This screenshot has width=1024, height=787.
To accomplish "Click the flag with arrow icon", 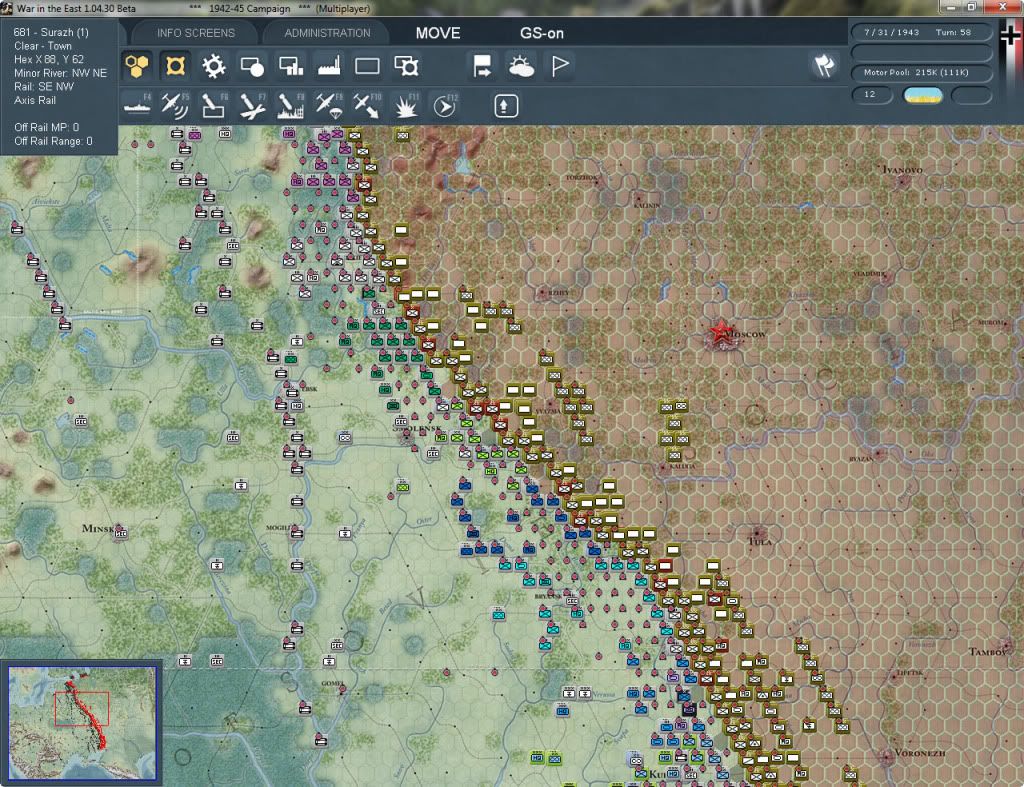I will (x=482, y=66).
